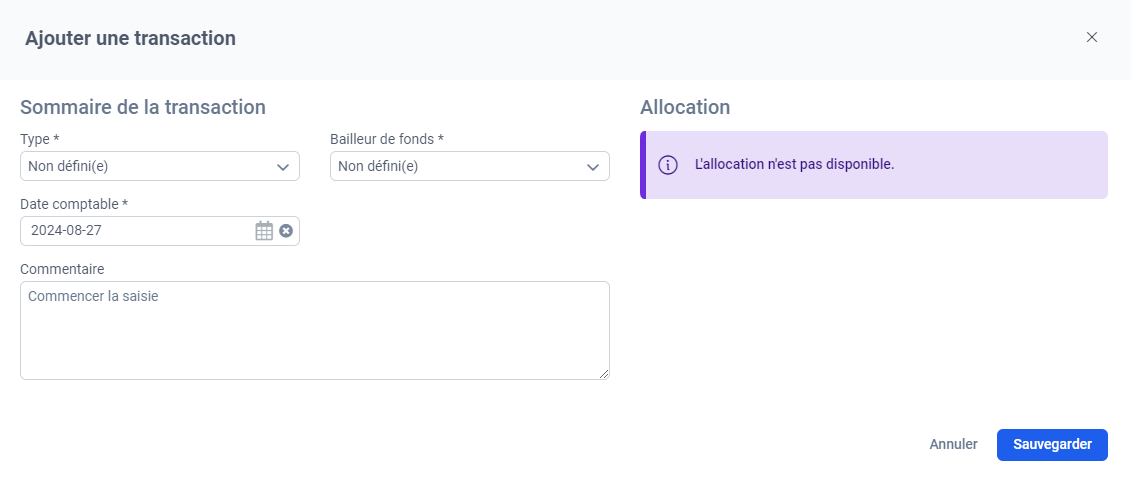The height and width of the screenshot is (479, 1131).
Task: Open the Type dropdown showing Non défini(e)
Action: (159, 166)
